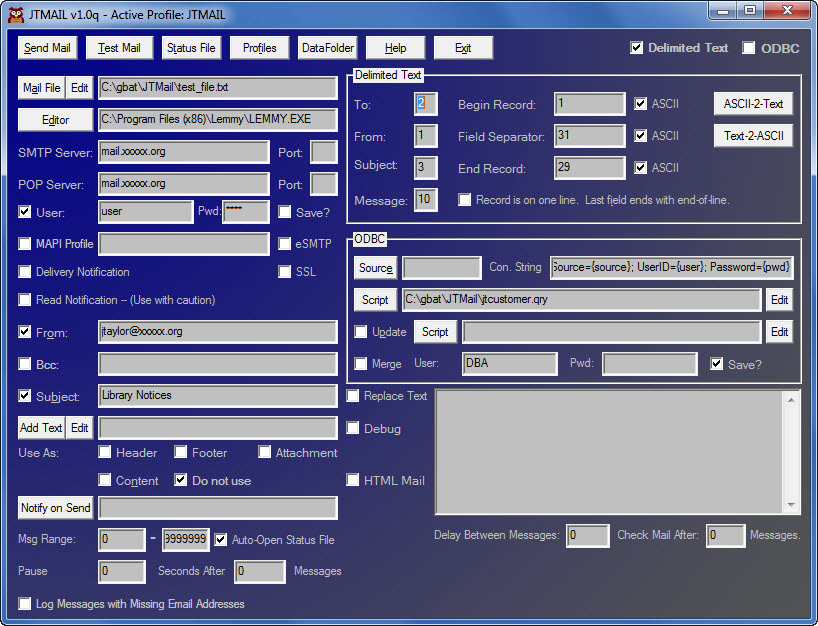Click the Exit button

463,48
